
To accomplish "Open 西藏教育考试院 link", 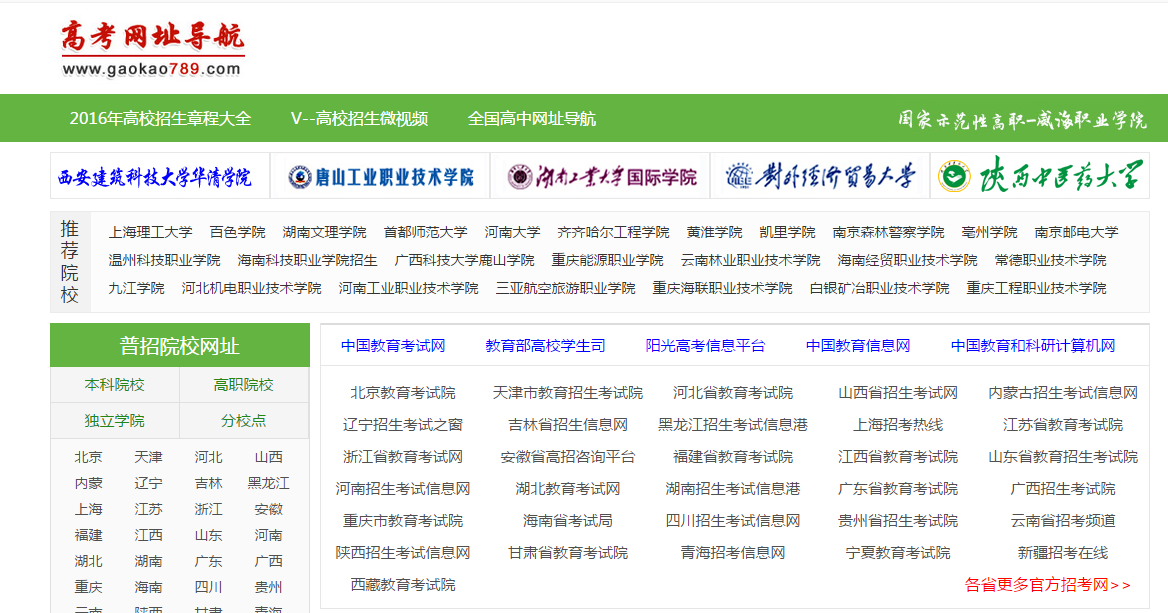I will 403,585.
